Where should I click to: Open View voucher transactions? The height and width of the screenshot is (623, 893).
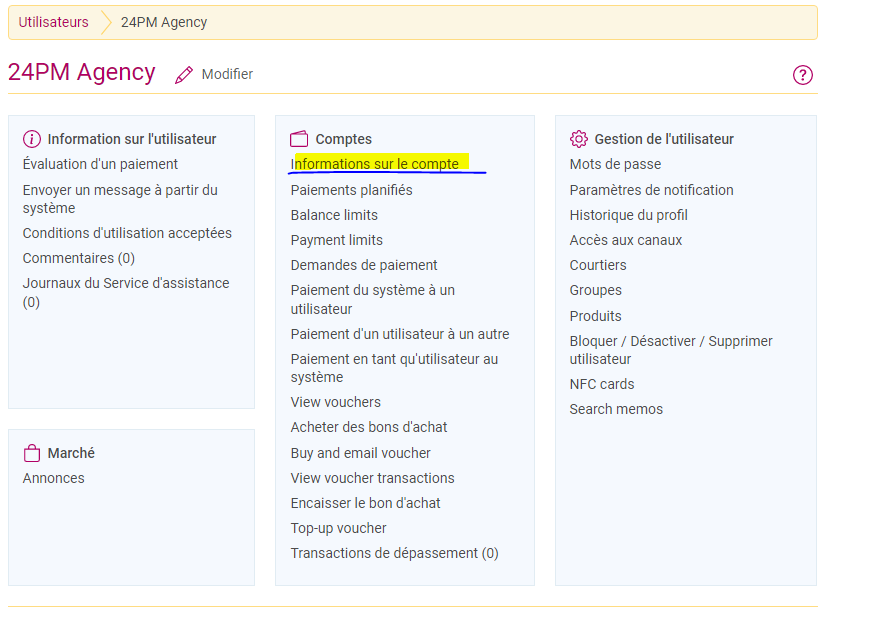tap(372, 478)
